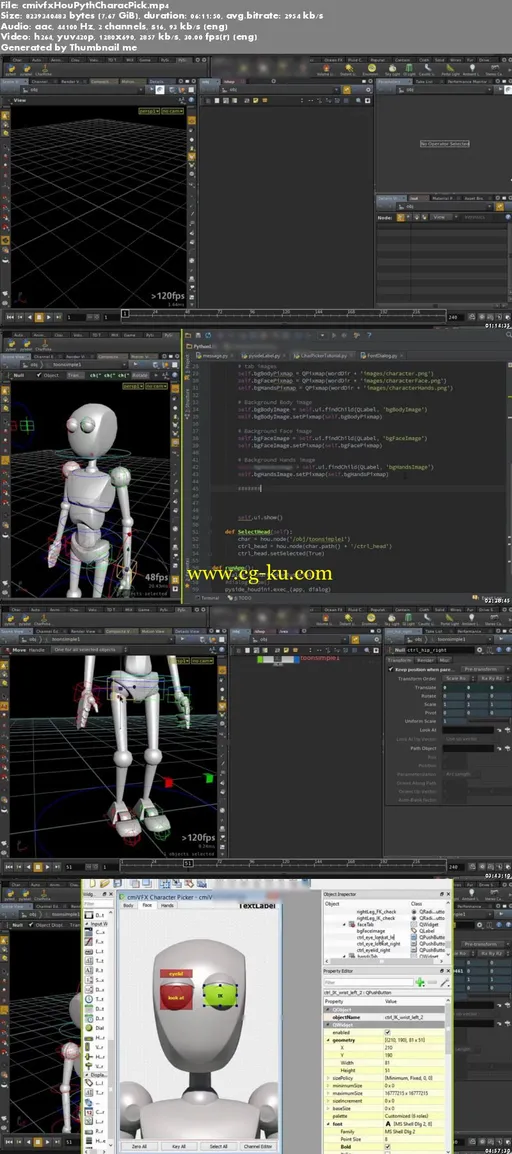Screen dimensions: 512x1154
Task: Click green IK button on robot face
Action: pyautogui.click(x=219, y=995)
